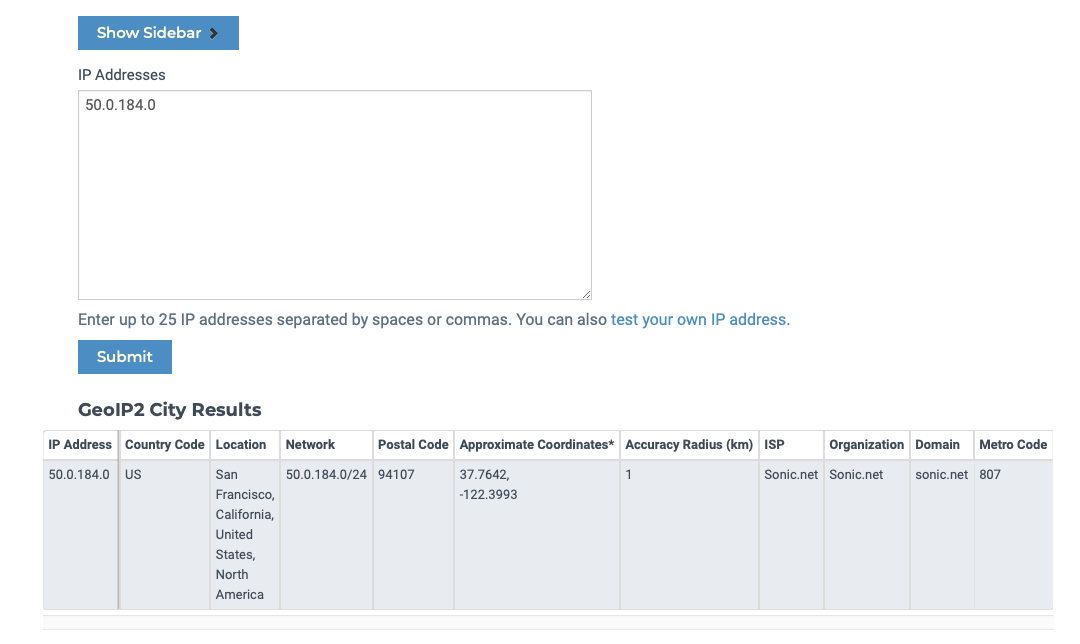1080x644 pixels.
Task: Select the Accuracy Radius (km) column header
Action: (x=689, y=445)
